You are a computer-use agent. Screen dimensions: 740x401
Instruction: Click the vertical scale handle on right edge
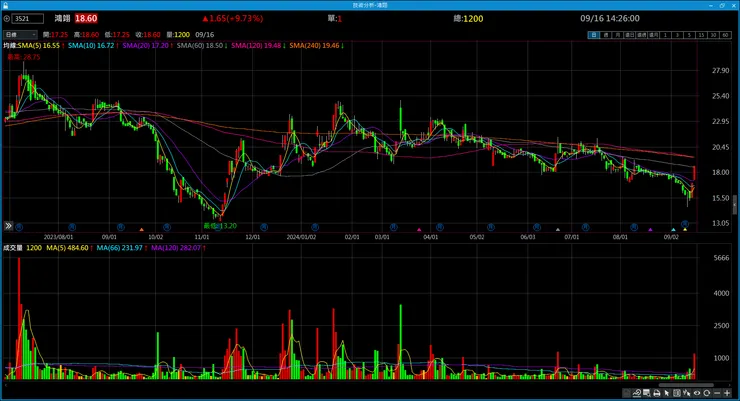pyautogui.click(x=734, y=205)
